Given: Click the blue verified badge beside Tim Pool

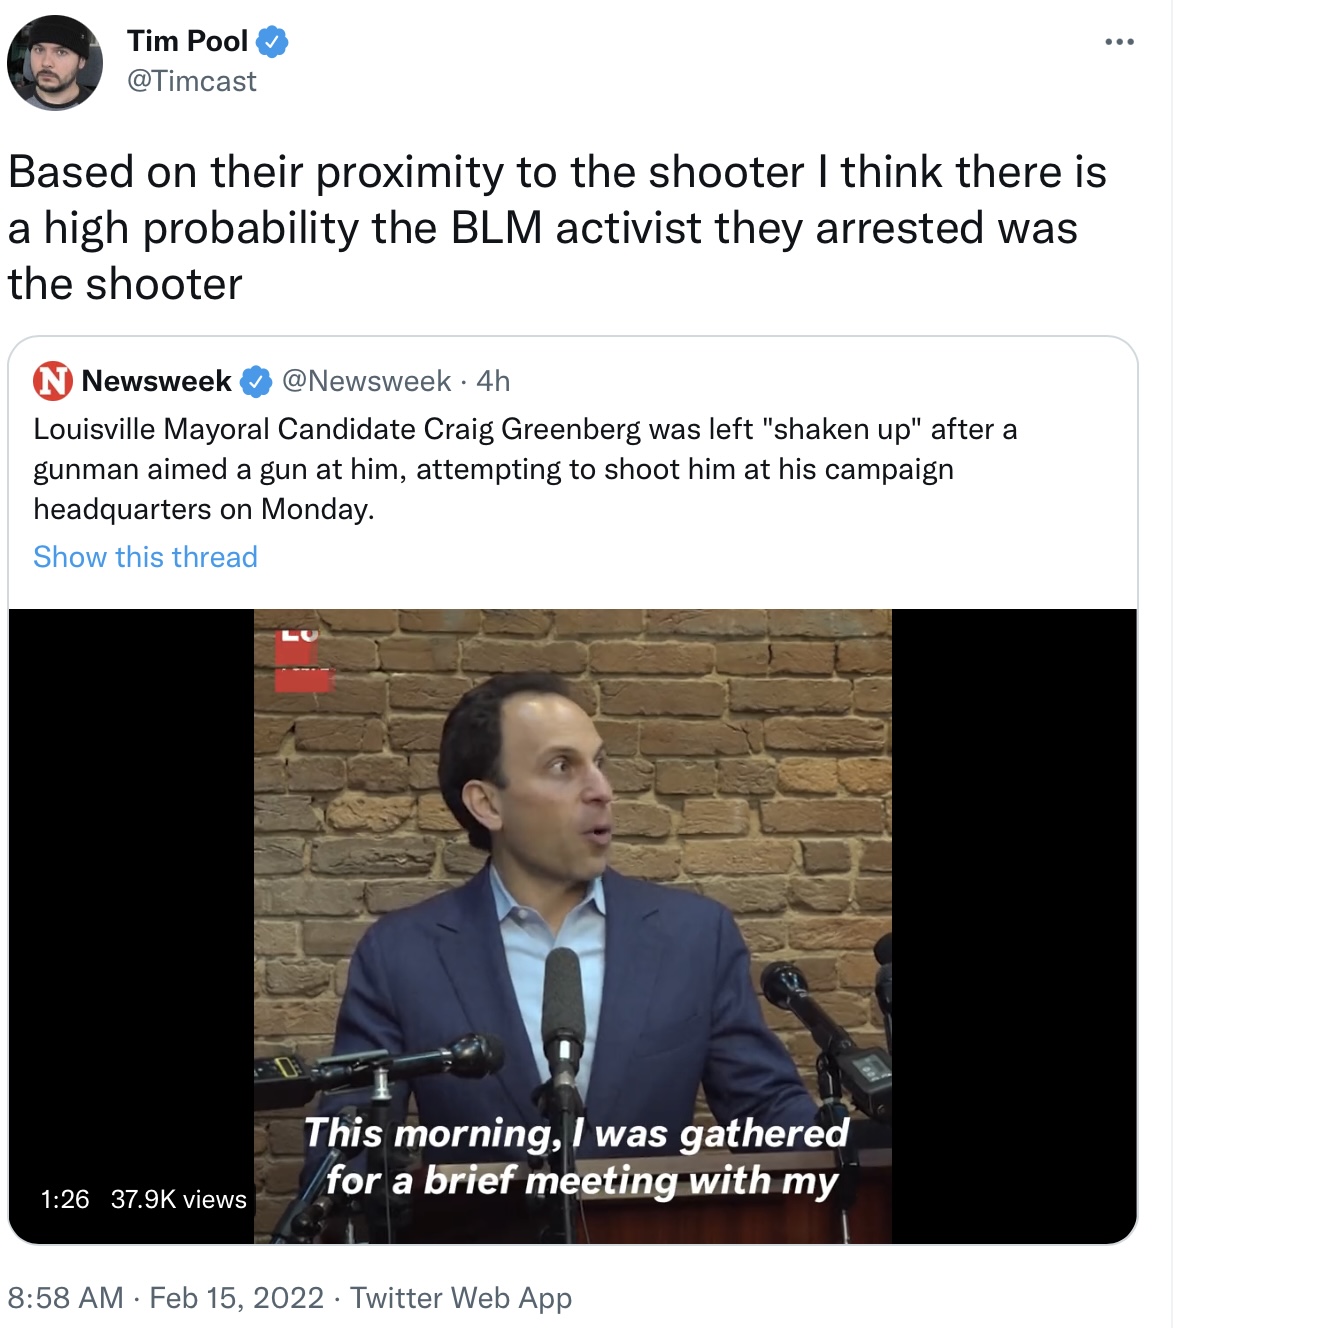Looking at the screenshot, I should pyautogui.click(x=273, y=42).
